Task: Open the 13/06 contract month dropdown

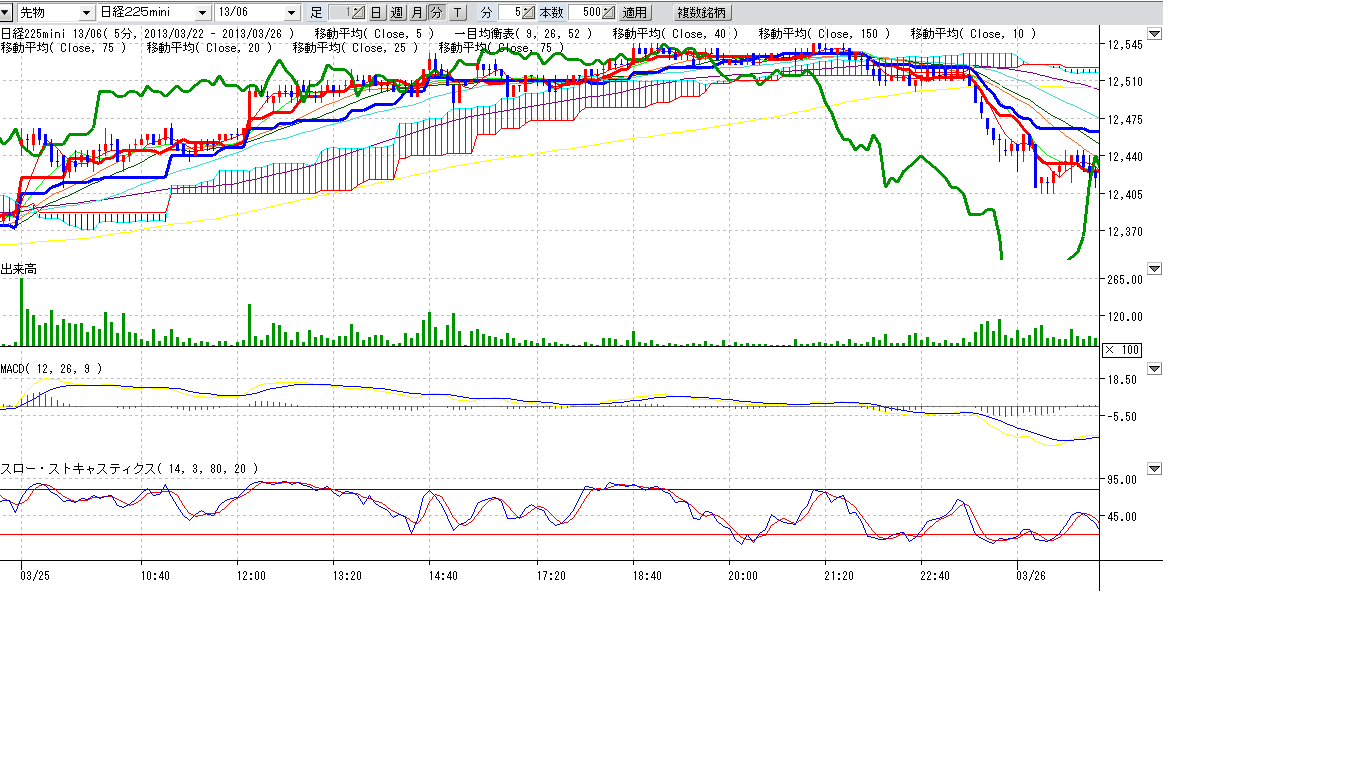Action: 292,13
